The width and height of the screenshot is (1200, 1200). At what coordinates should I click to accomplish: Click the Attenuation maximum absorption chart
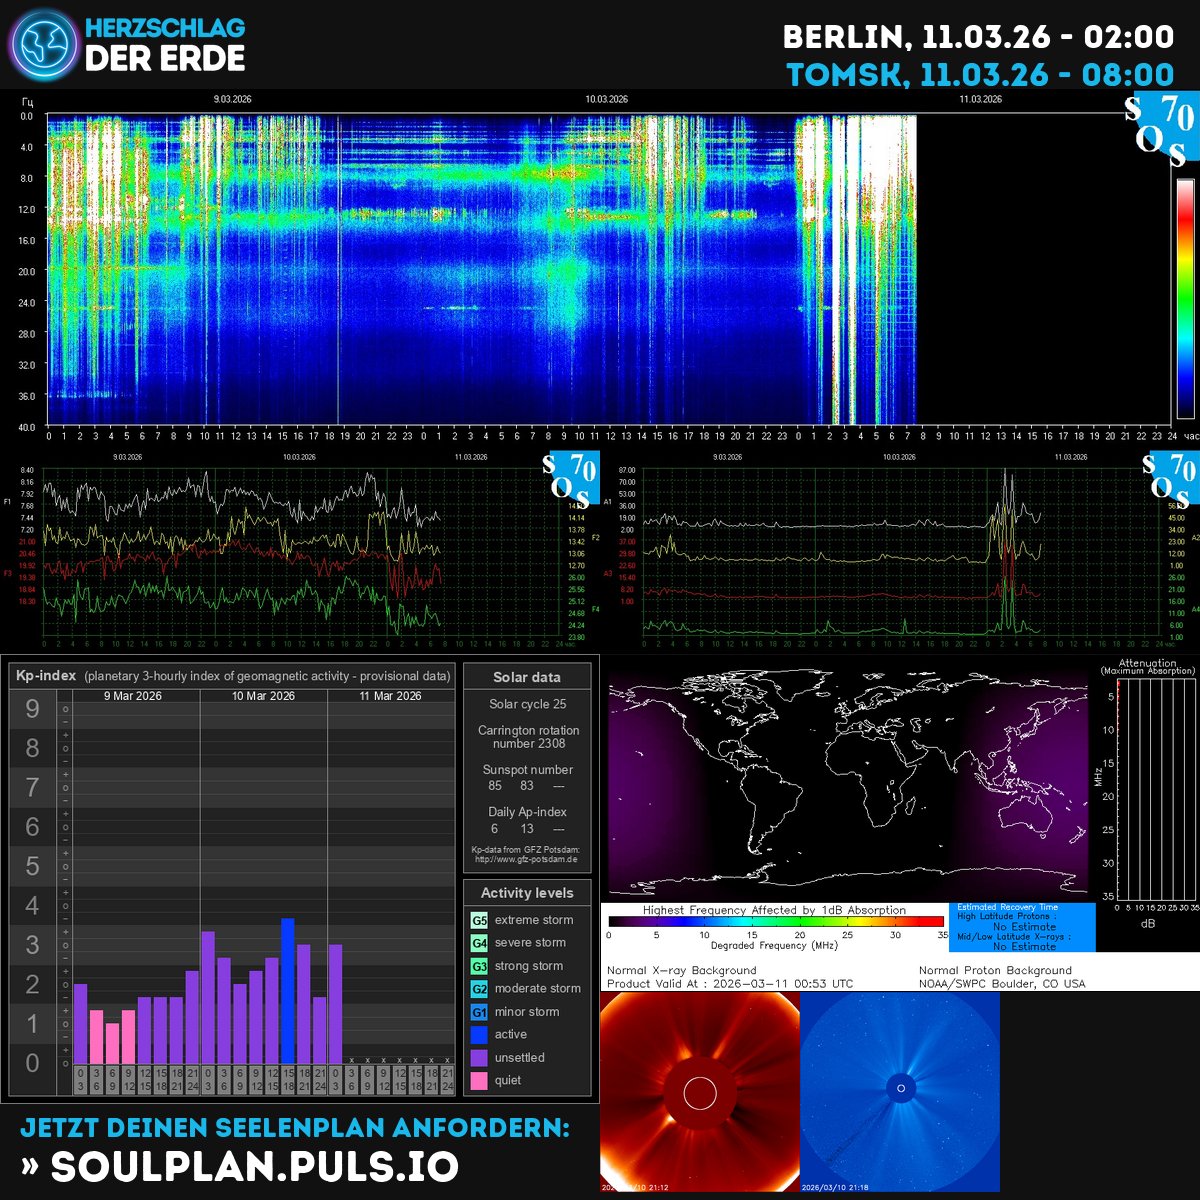tap(1156, 790)
